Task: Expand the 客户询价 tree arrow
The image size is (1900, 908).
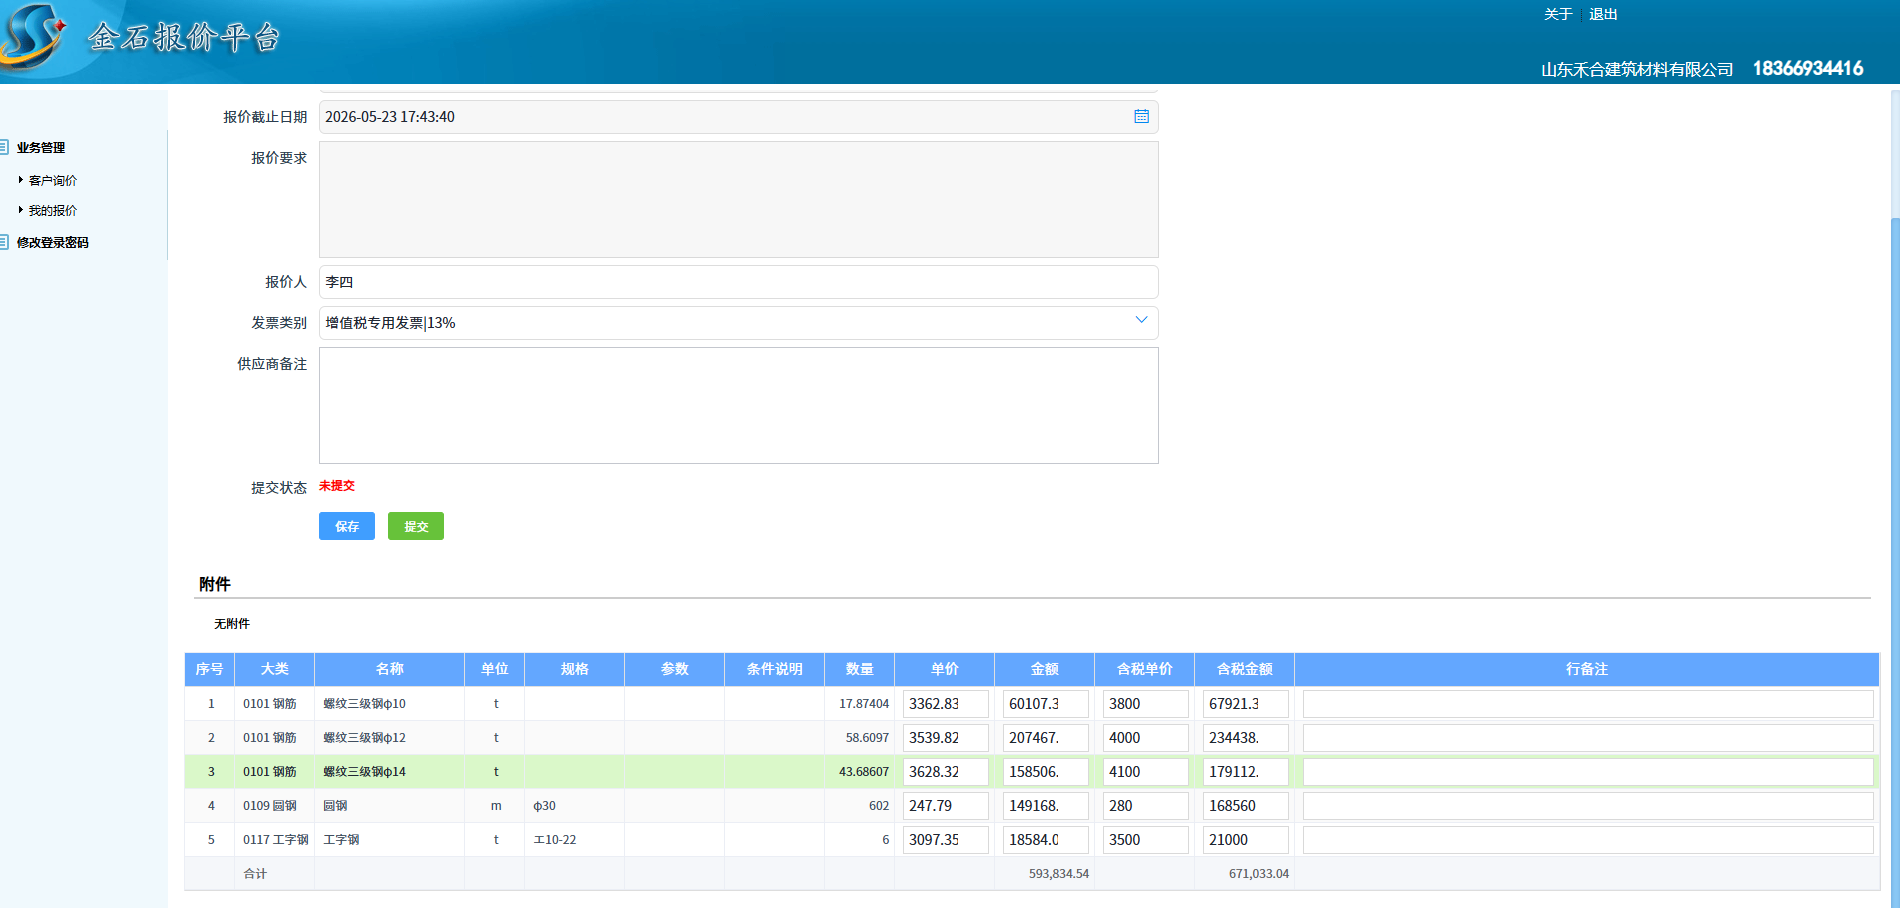Action: click(x=21, y=180)
